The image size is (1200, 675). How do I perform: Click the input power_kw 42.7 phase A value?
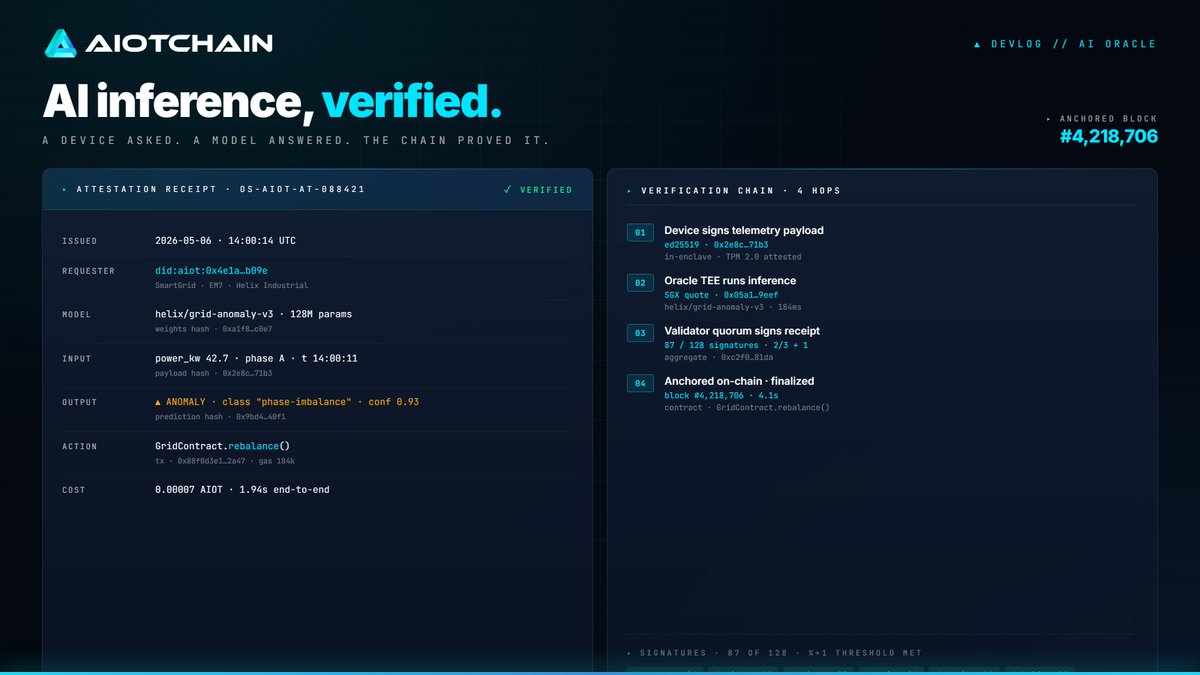click(x=256, y=358)
